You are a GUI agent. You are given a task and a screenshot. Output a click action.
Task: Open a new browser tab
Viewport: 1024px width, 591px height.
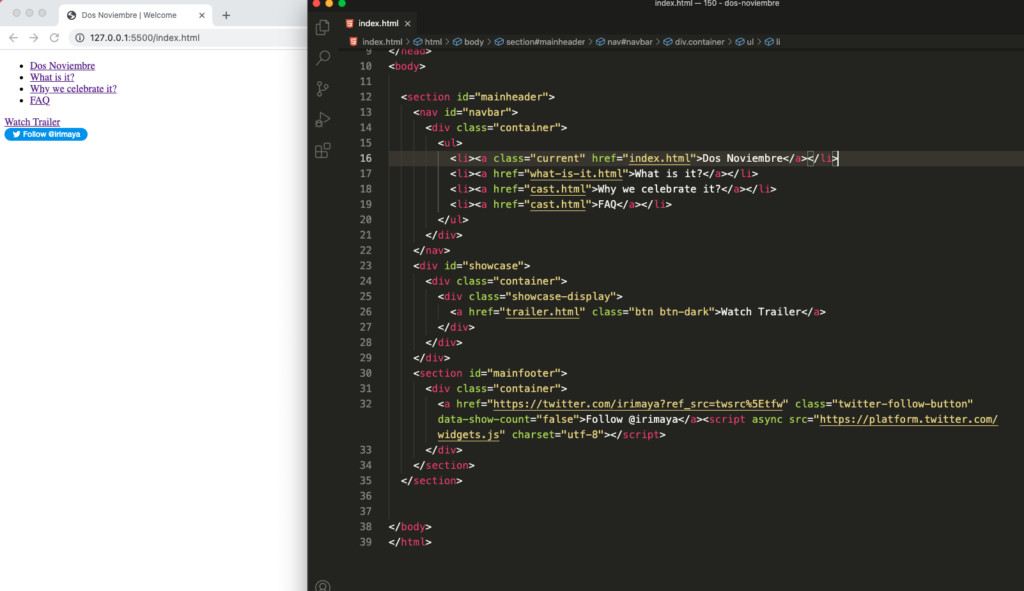pos(226,15)
